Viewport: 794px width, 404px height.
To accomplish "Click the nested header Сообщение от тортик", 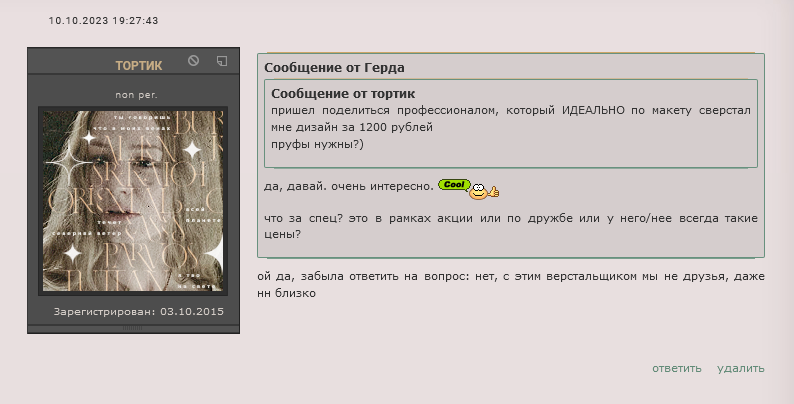I will pos(343,94).
